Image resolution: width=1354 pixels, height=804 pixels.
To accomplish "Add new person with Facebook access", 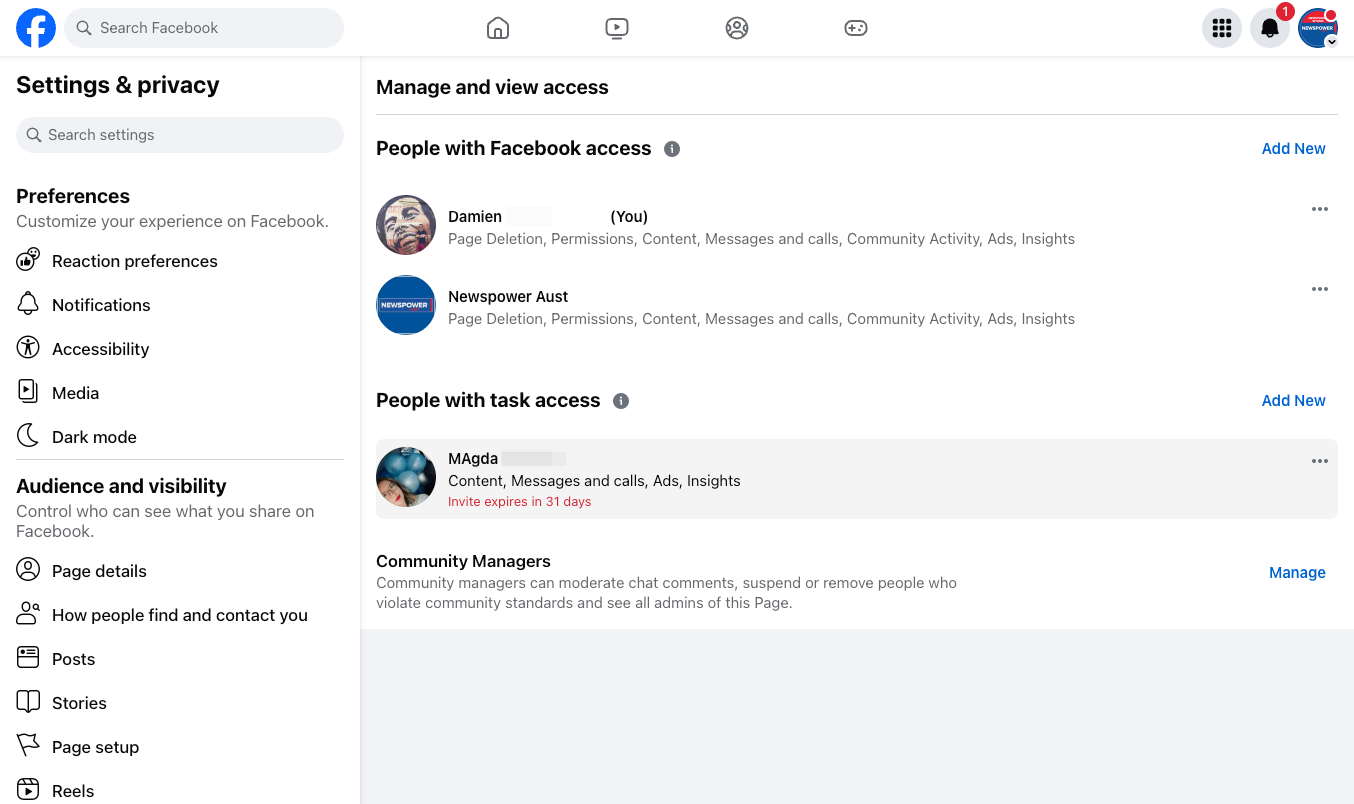I will click(1293, 149).
